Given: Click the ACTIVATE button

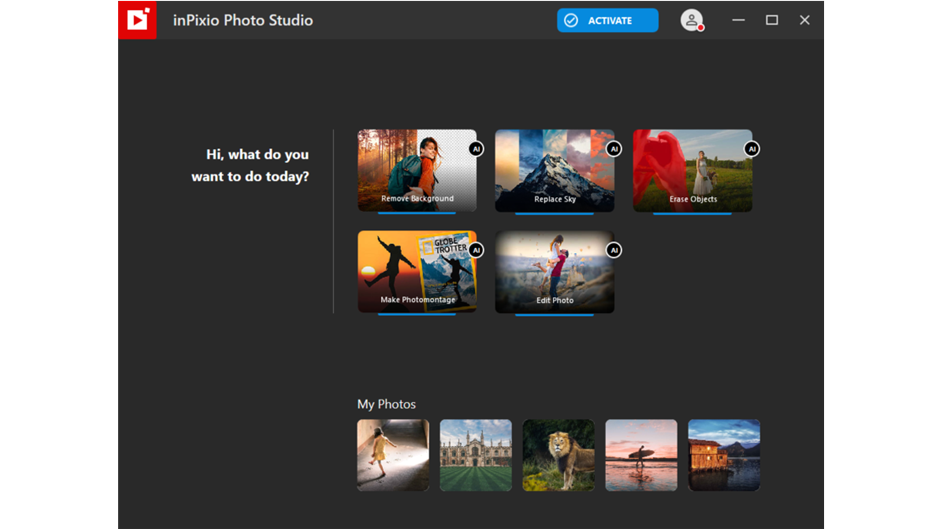Looking at the screenshot, I should (608, 20).
